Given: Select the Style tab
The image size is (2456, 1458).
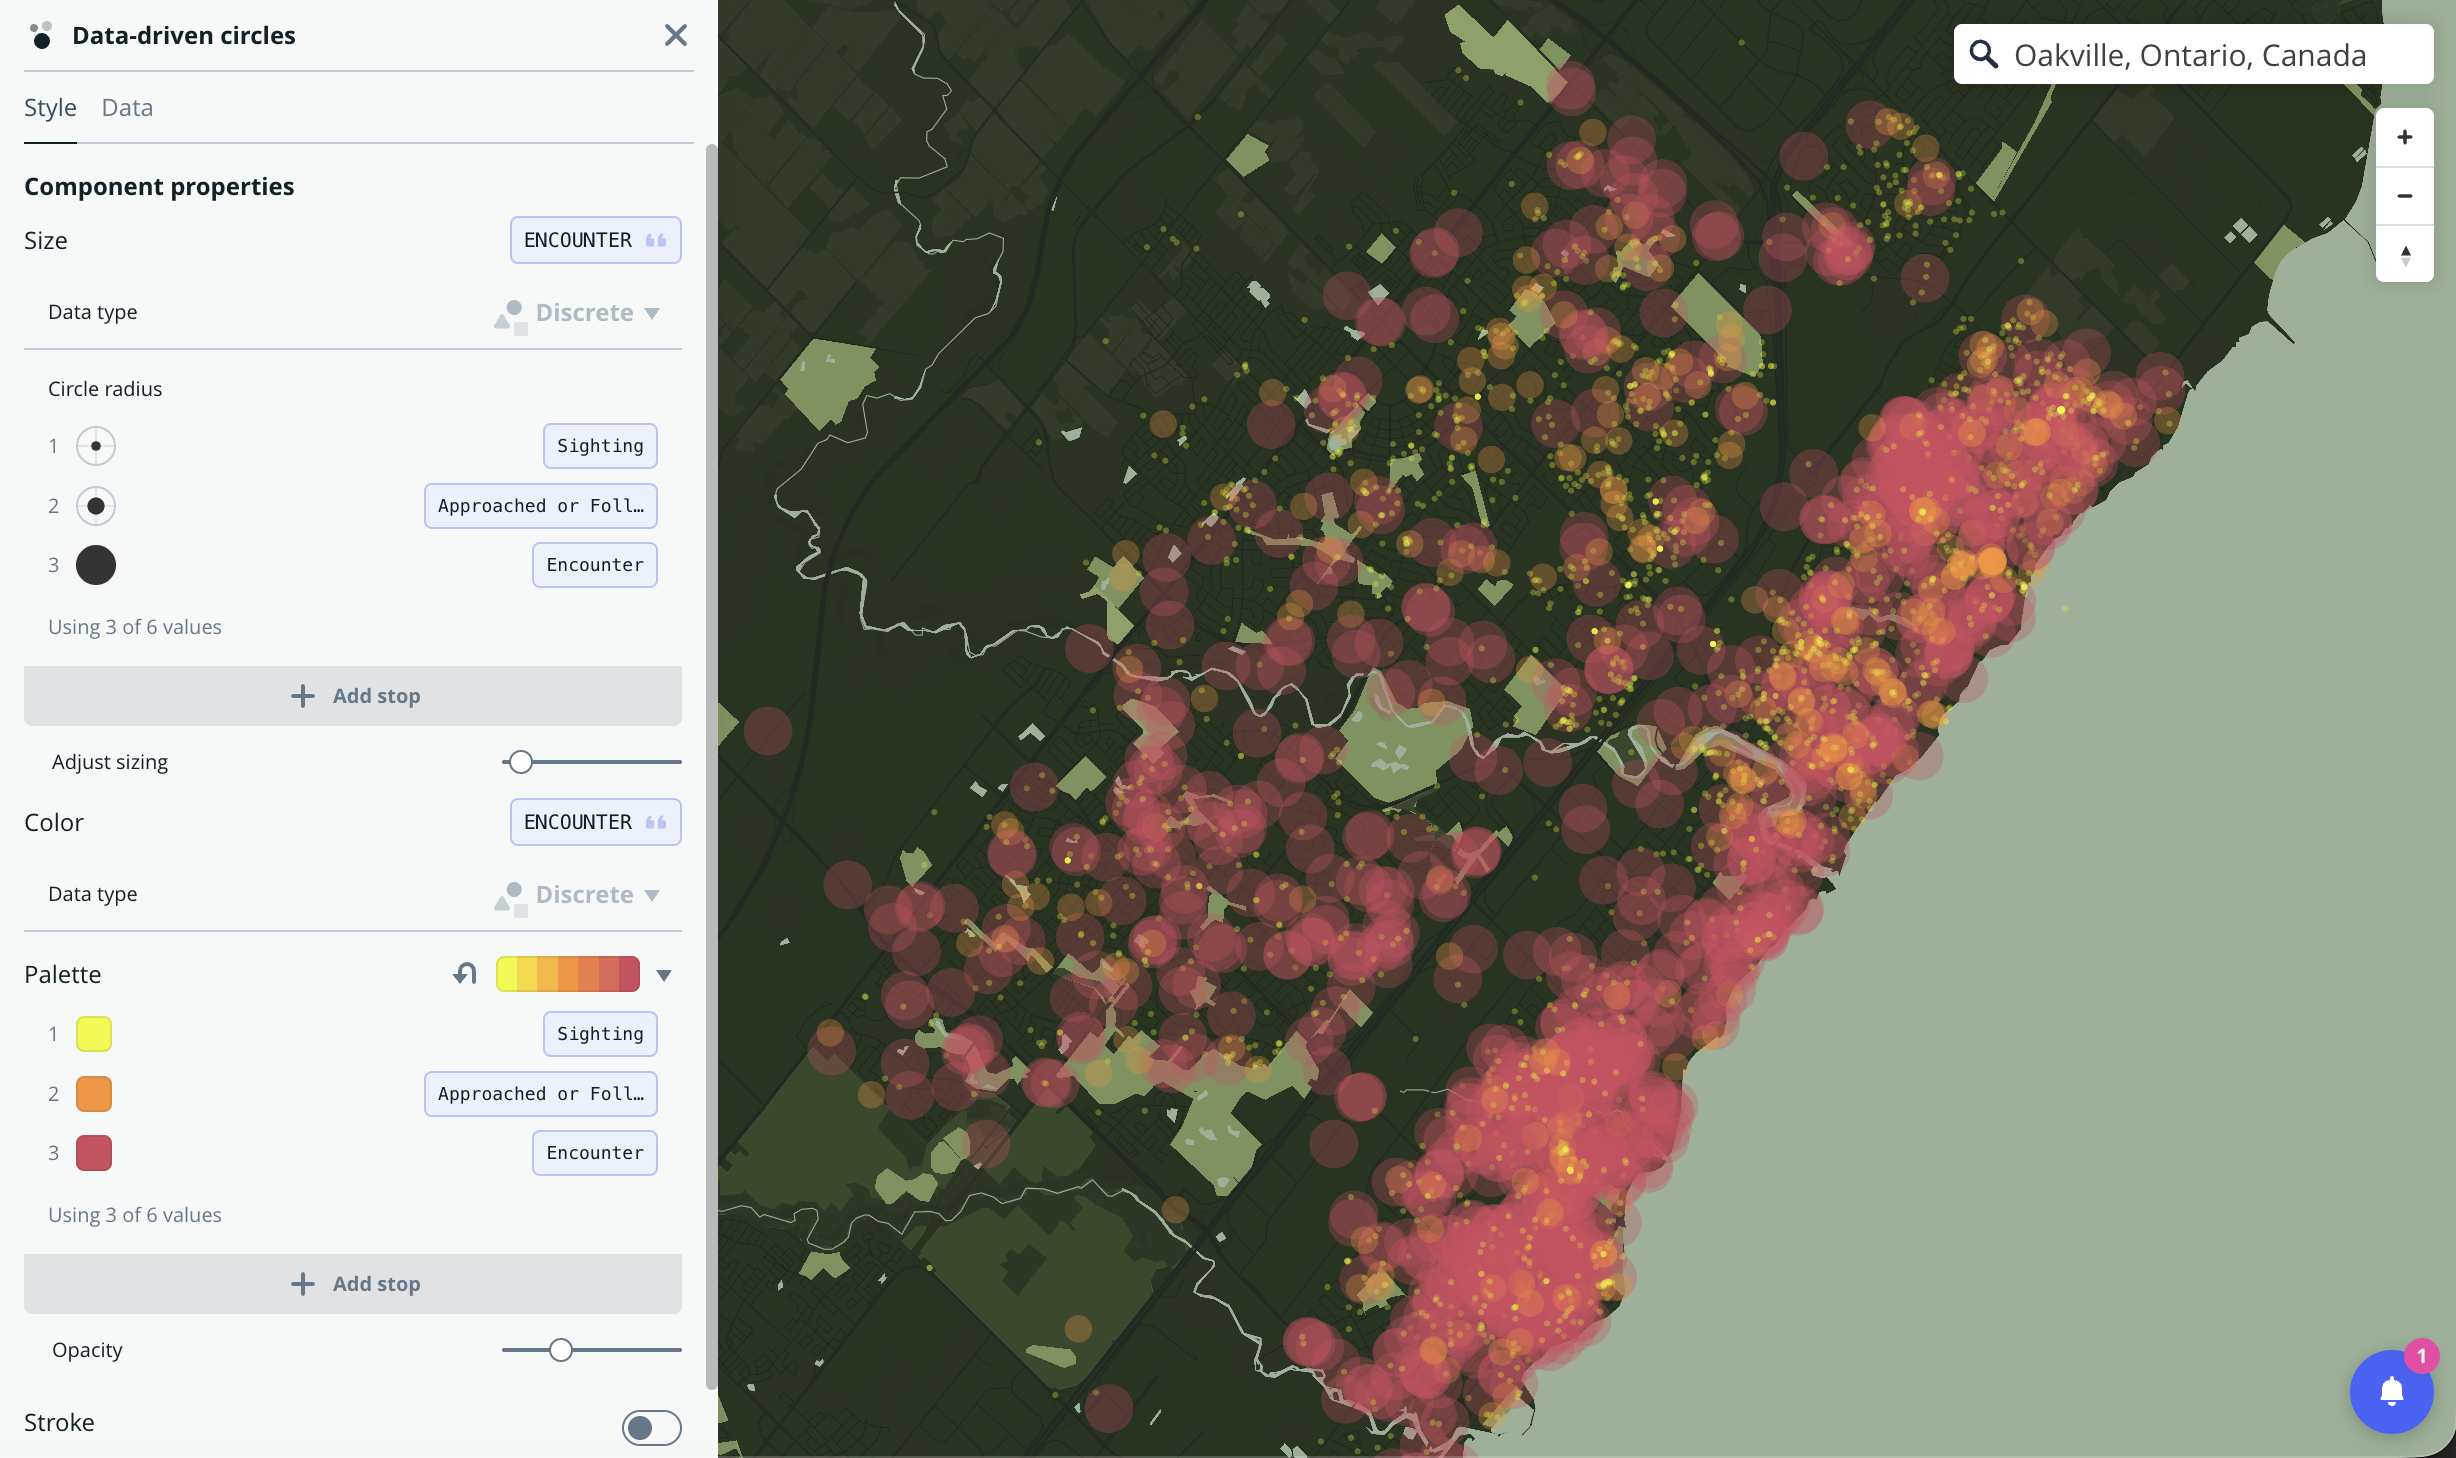Looking at the screenshot, I should (50, 107).
